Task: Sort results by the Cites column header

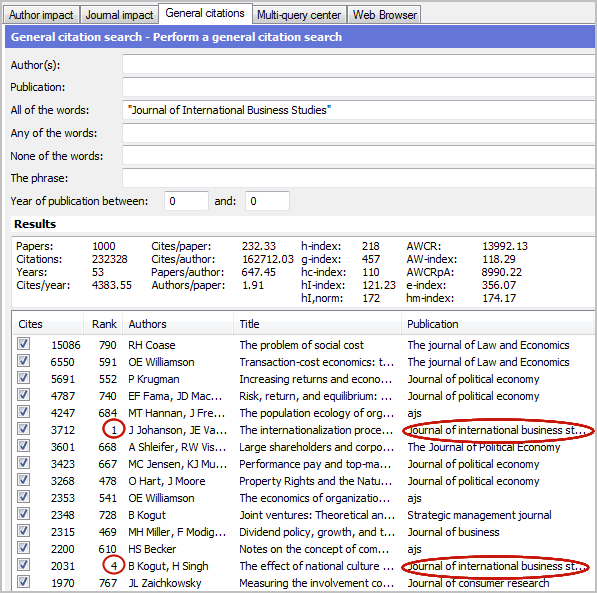Action: pyautogui.click(x=48, y=324)
